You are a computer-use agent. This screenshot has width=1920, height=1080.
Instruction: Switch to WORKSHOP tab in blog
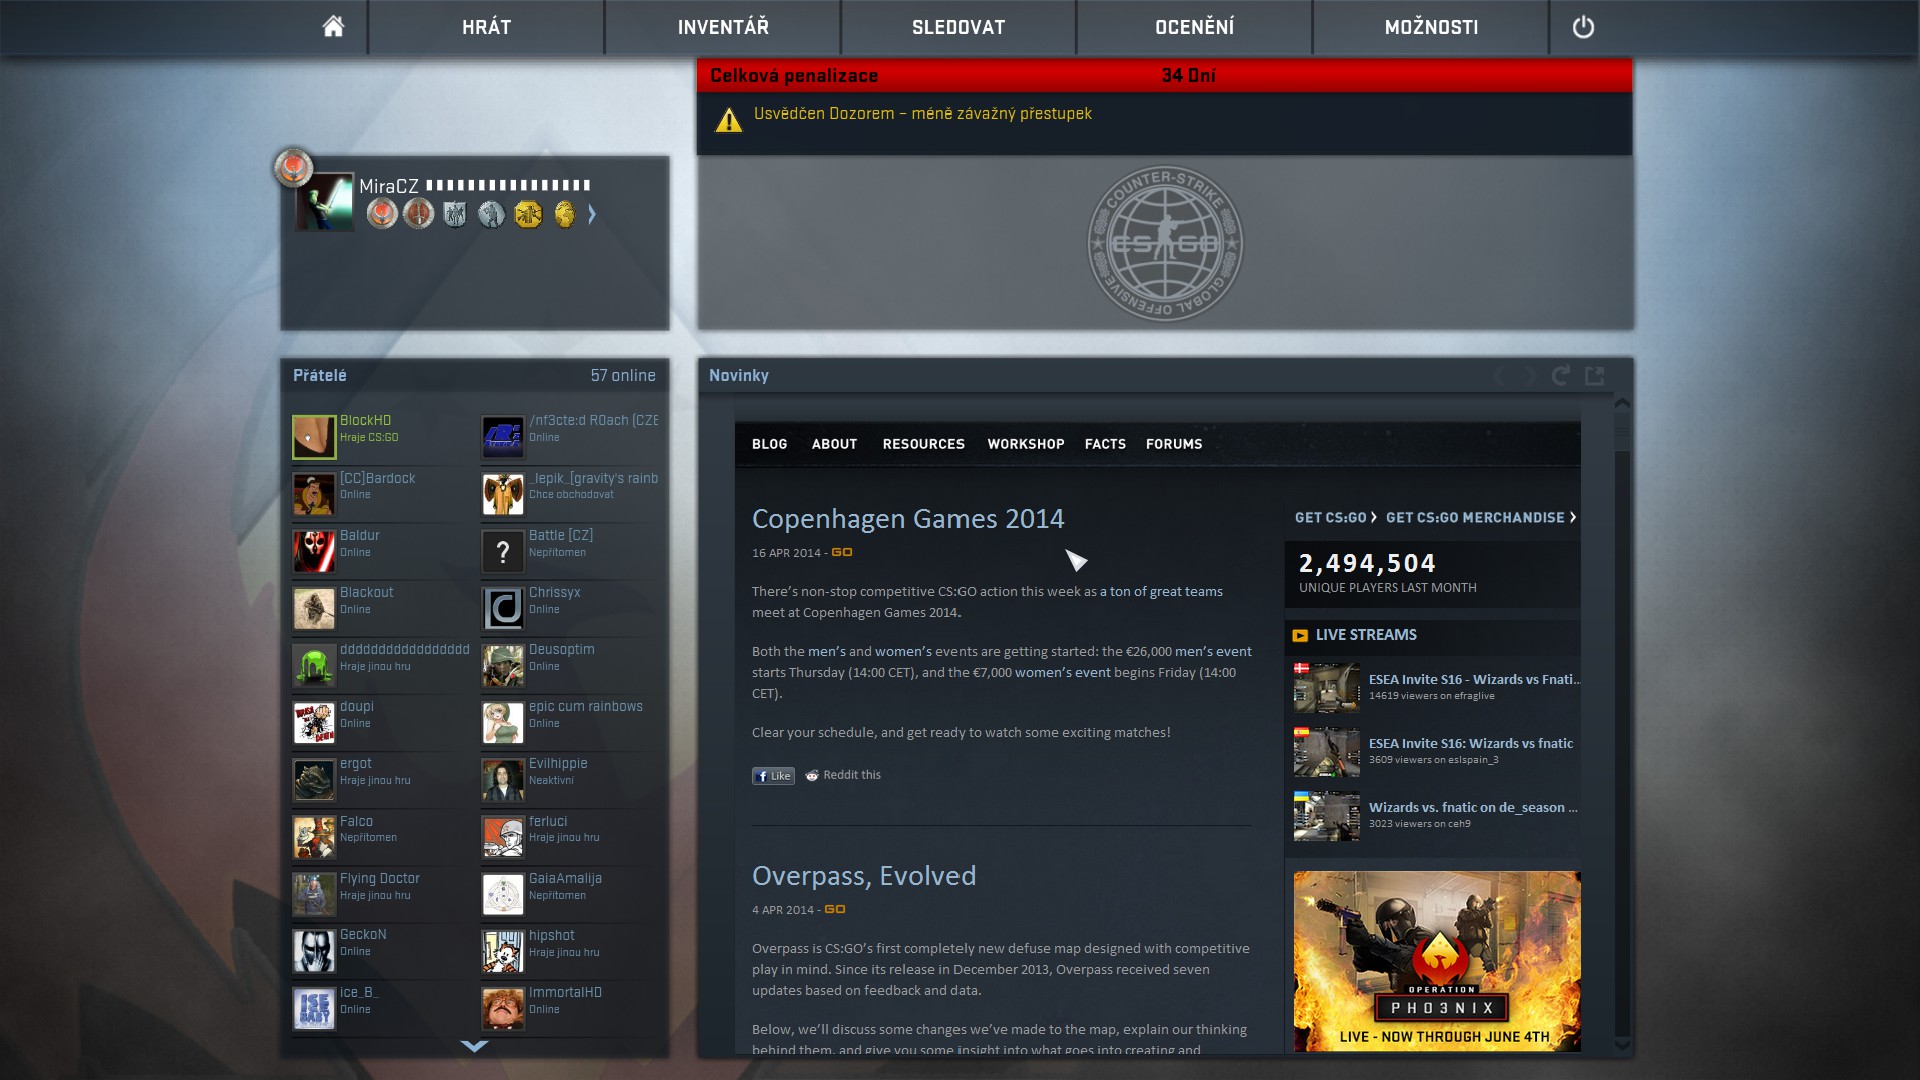point(1025,444)
